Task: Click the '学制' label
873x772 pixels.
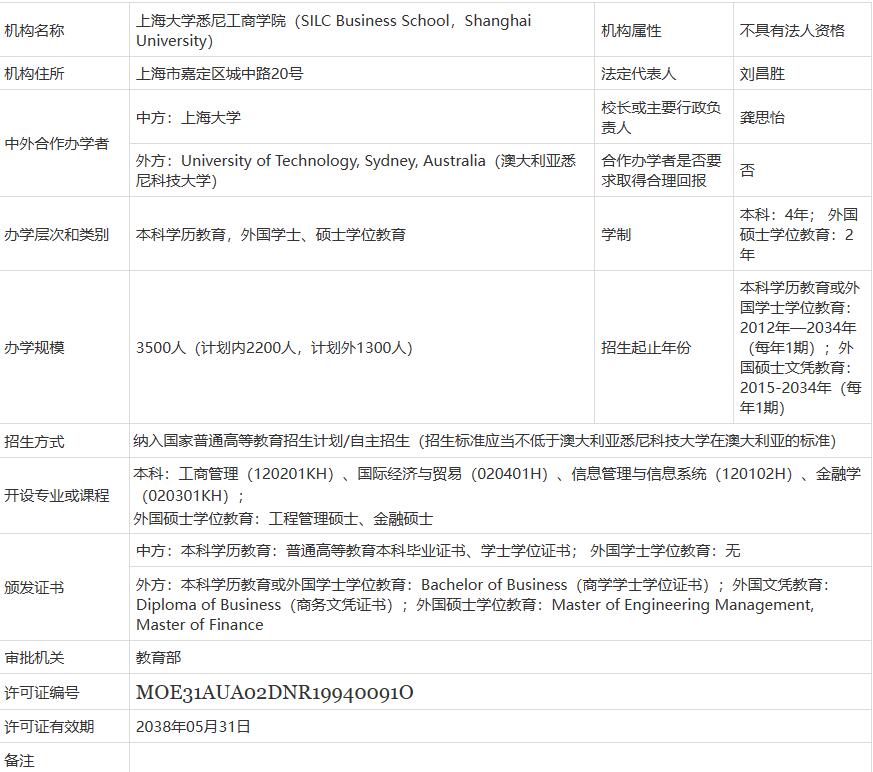Action: tap(616, 234)
